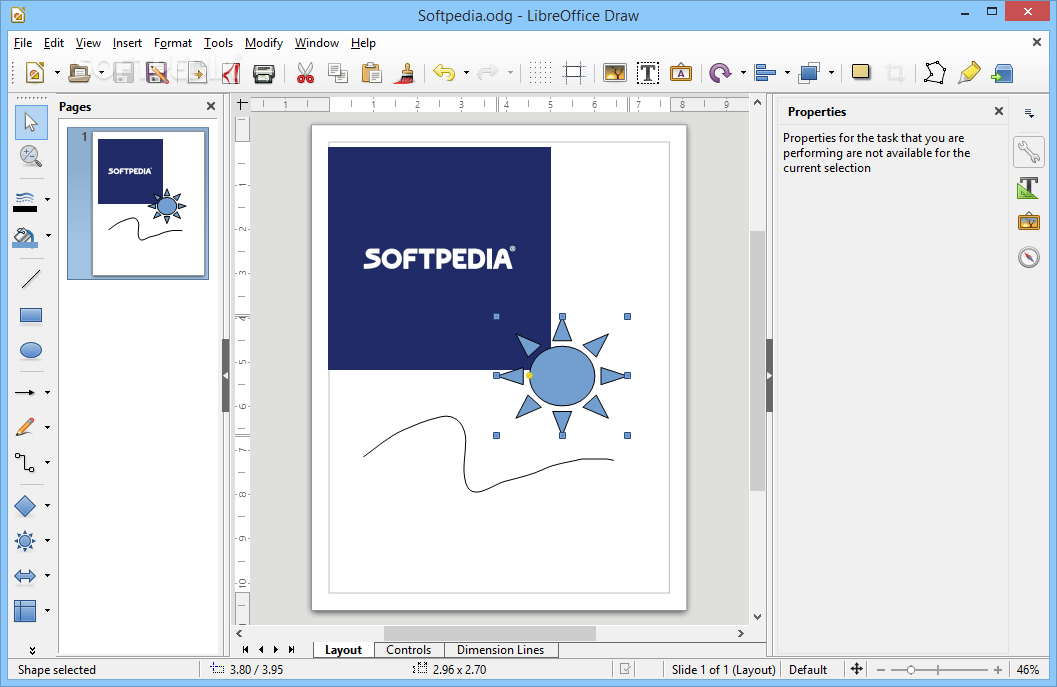Activate the Zoom & Pan tool
The width and height of the screenshot is (1057, 687).
coord(31,156)
